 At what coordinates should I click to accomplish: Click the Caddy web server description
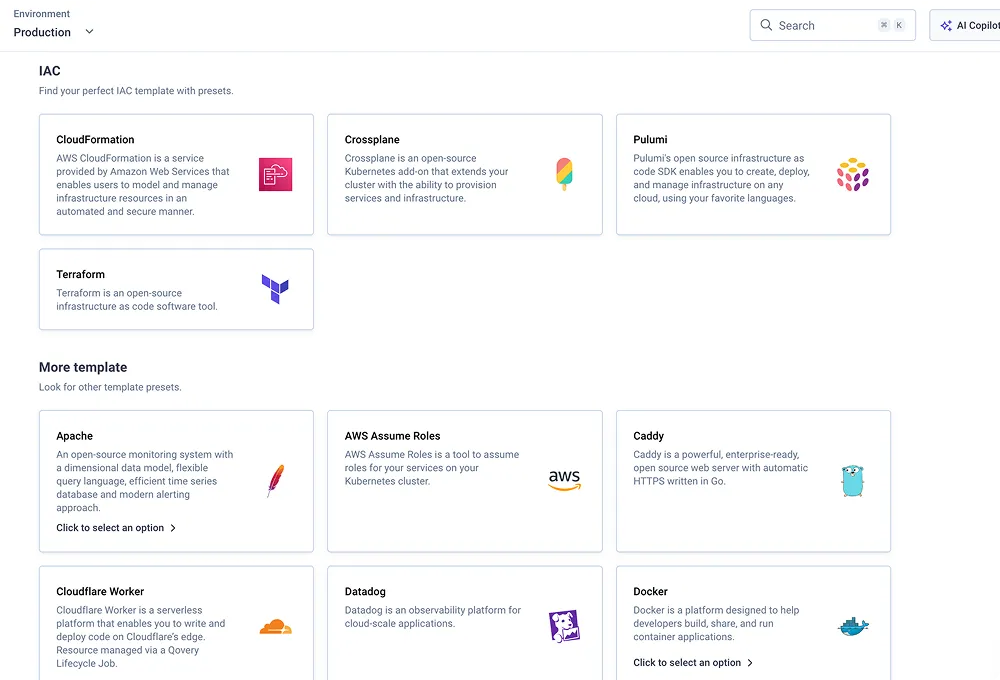[721, 468]
